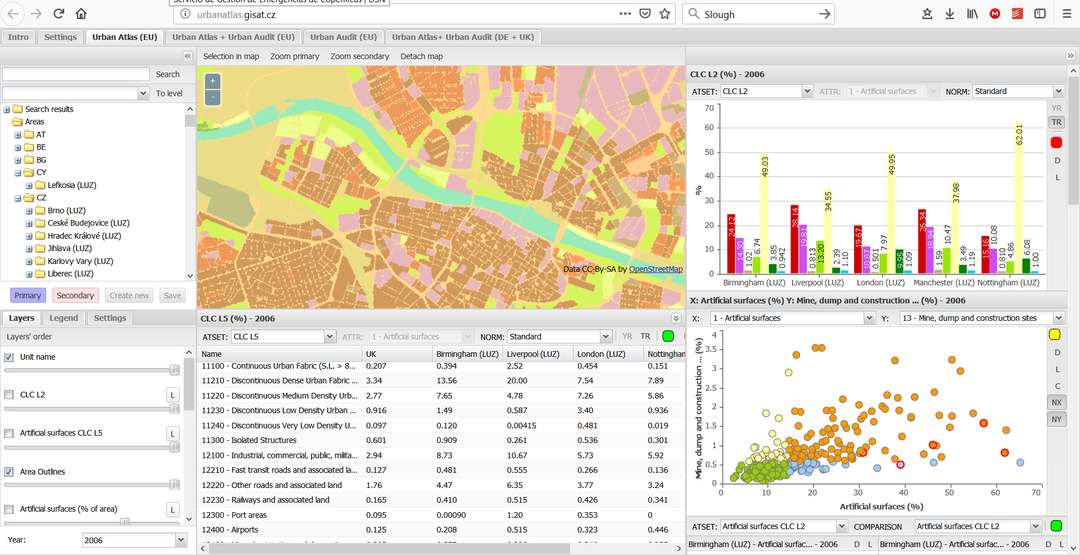Toggle the Area Outlines layer checkbox
This screenshot has height=555, width=1080.
9,472
